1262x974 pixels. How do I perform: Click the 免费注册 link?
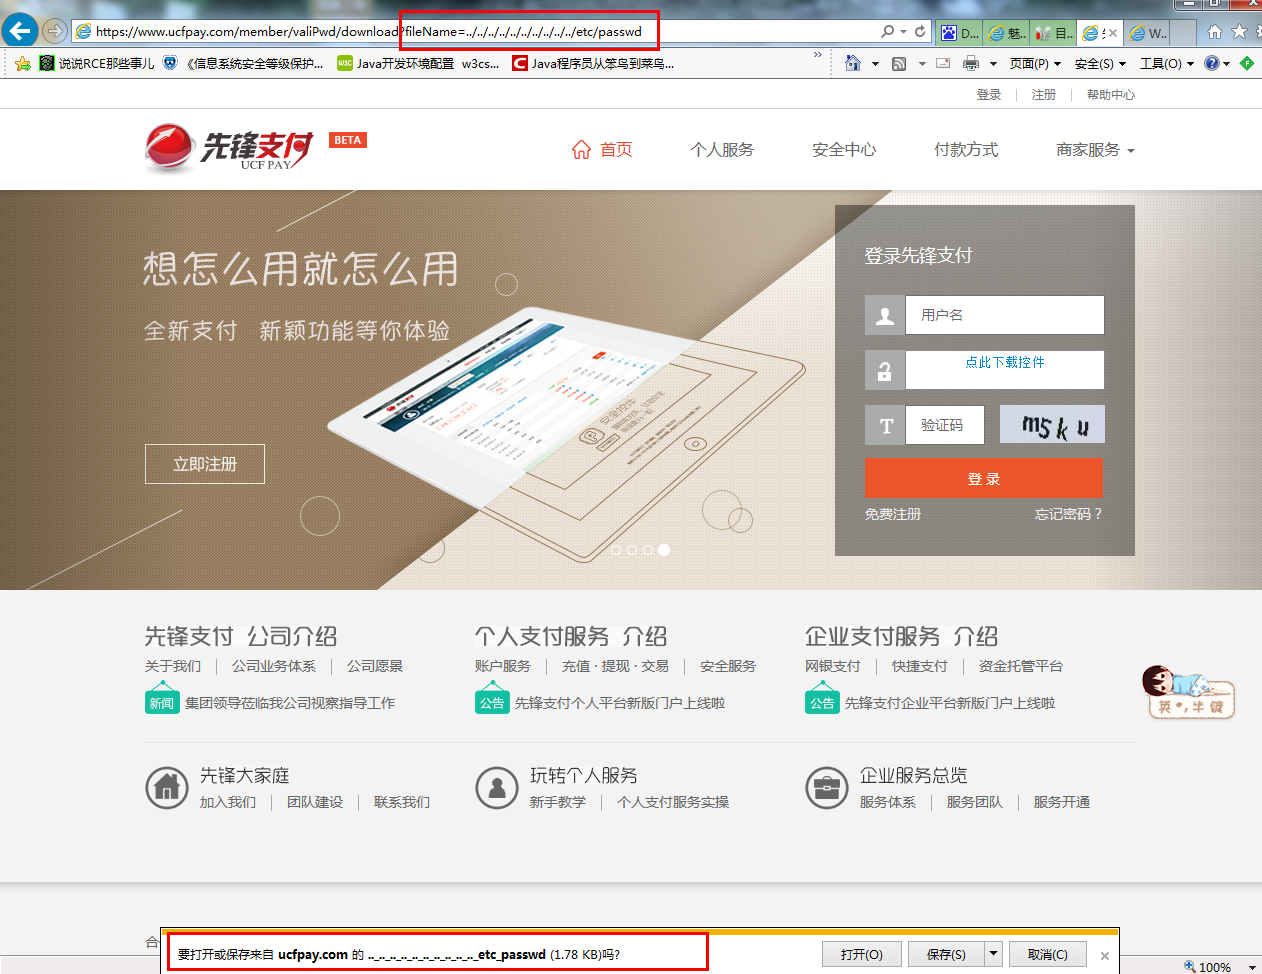pyautogui.click(x=893, y=514)
